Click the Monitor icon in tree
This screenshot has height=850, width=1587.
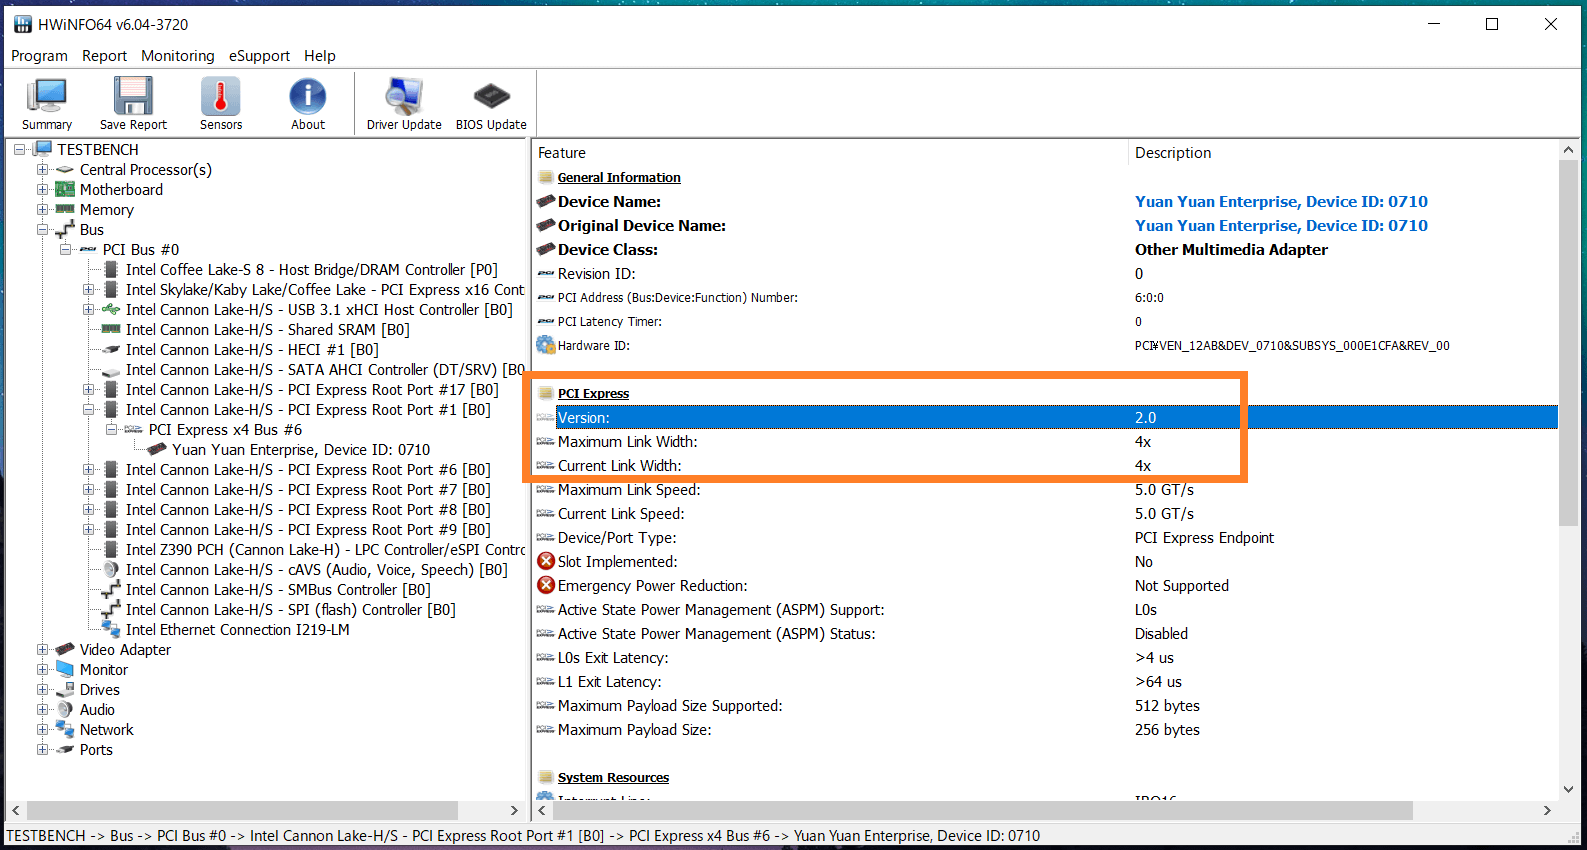[x=65, y=669]
